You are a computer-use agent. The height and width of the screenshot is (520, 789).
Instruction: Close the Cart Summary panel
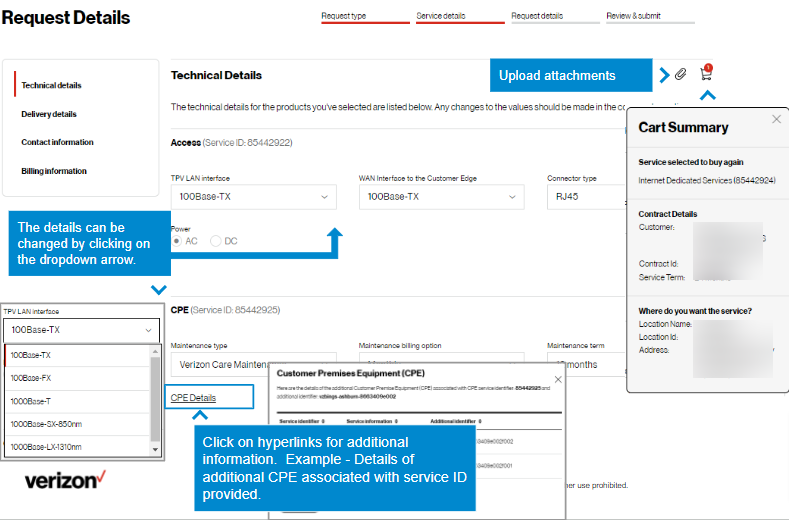point(776,119)
